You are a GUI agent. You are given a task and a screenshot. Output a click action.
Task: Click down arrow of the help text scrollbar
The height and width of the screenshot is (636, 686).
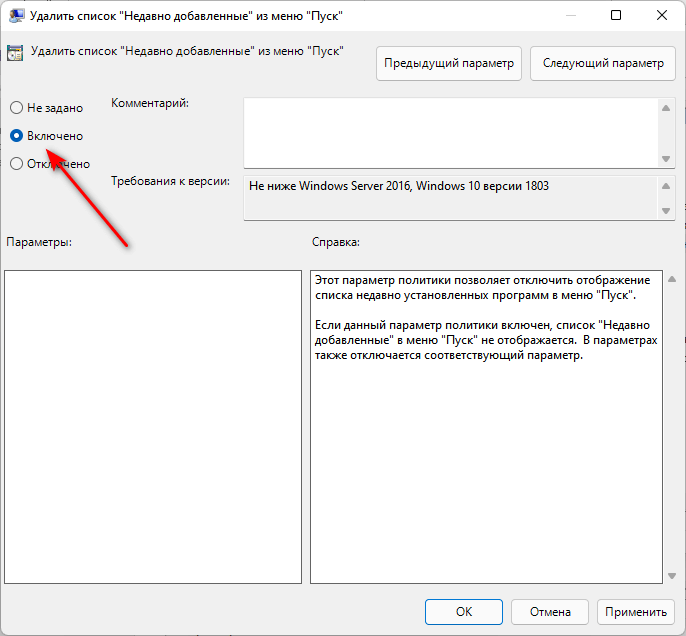[x=672, y=576]
